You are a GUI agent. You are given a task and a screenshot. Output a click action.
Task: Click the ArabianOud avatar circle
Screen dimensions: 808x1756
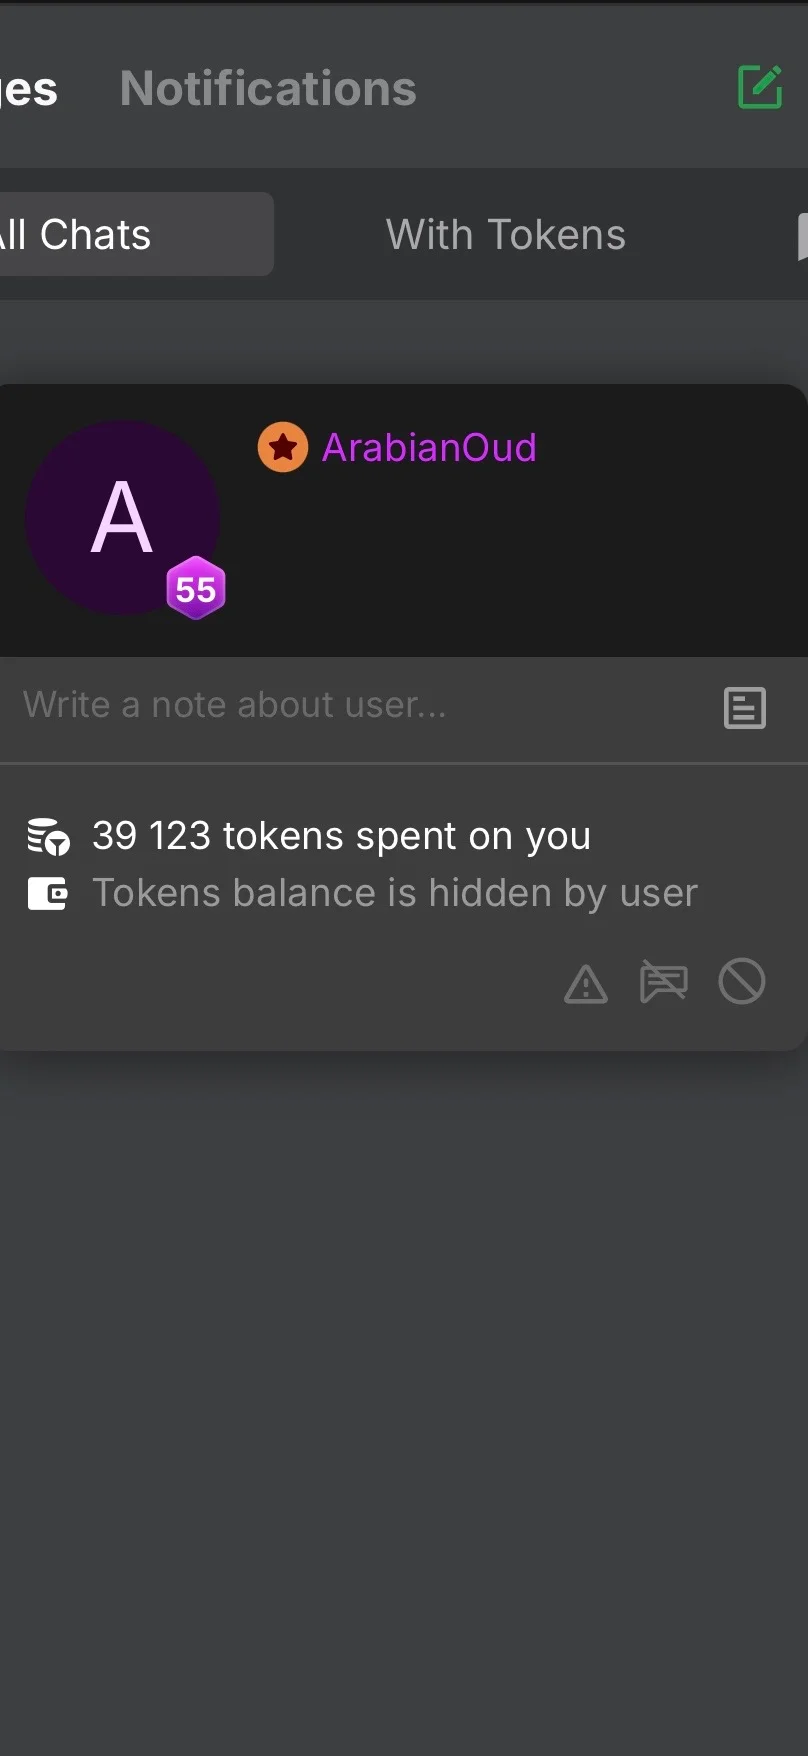121,517
